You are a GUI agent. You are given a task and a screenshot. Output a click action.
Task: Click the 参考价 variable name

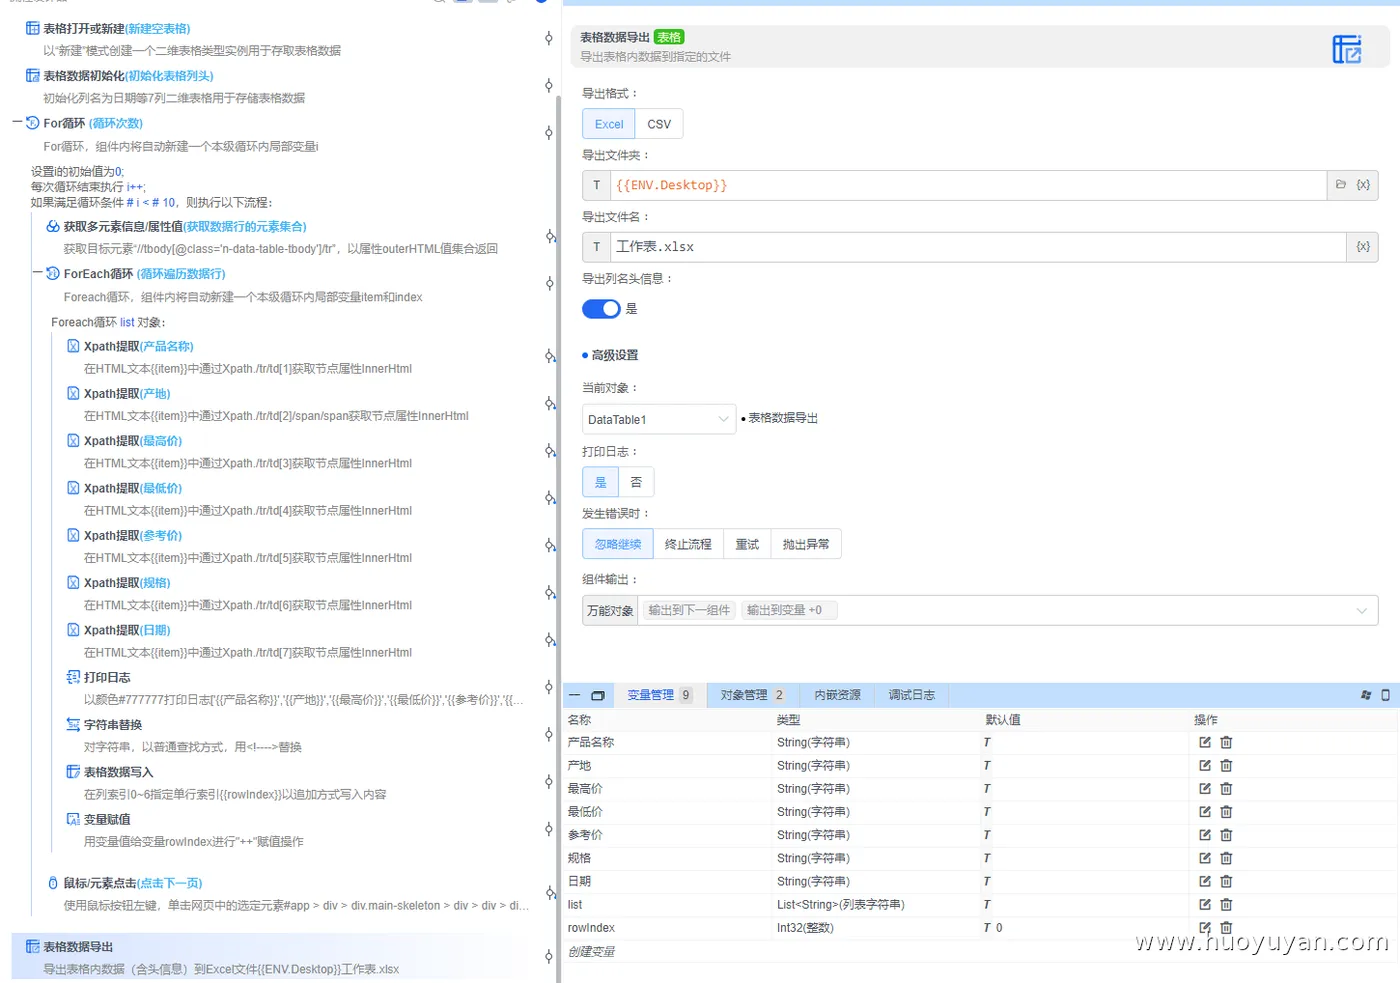pyautogui.click(x=585, y=835)
